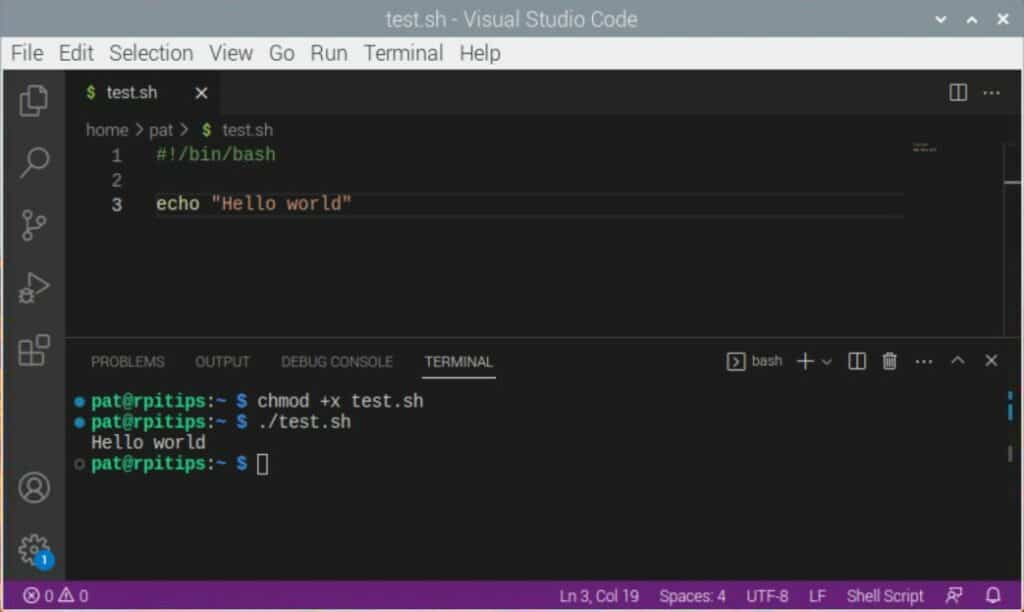Split the terminal panel
The image size is (1024, 612).
(x=857, y=361)
